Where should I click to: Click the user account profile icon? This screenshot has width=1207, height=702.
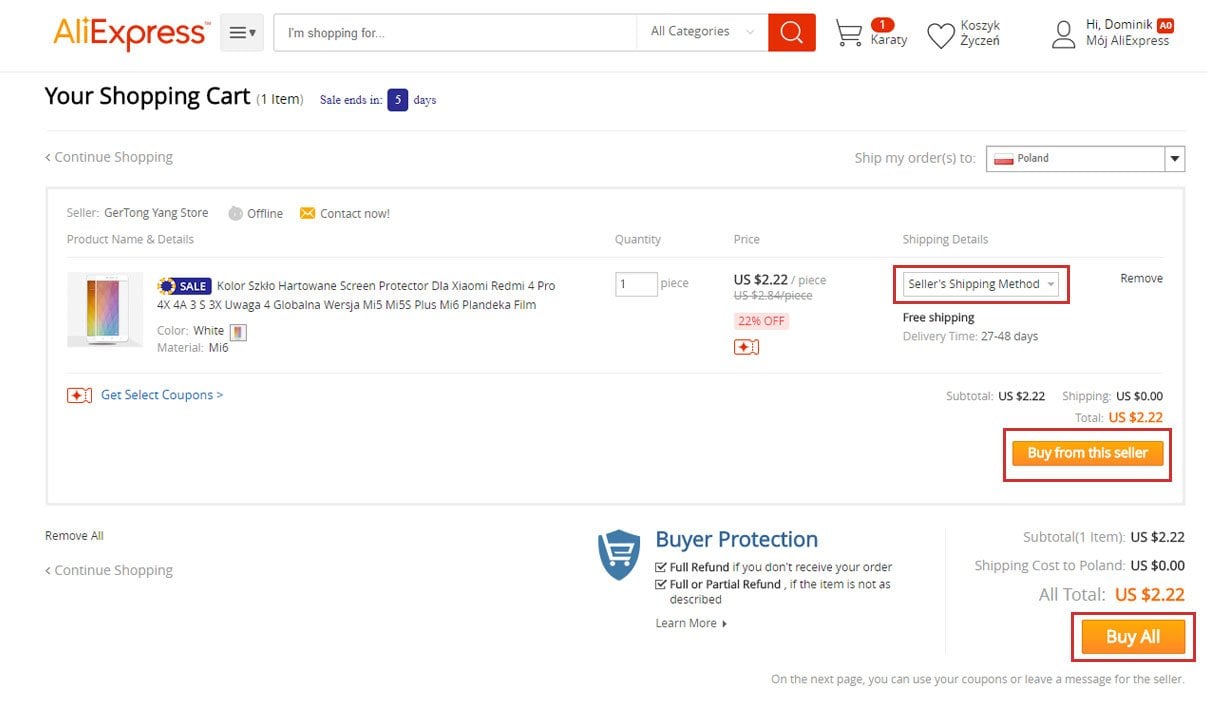pyautogui.click(x=1063, y=34)
